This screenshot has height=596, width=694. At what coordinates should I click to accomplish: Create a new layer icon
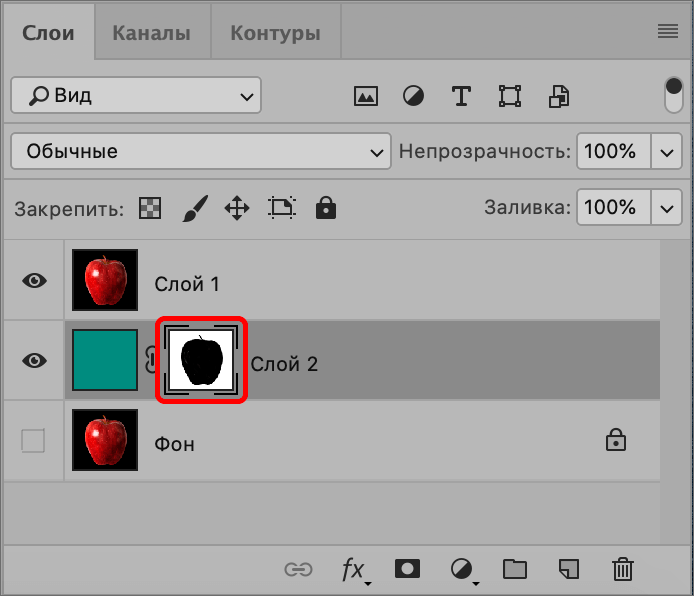569,569
